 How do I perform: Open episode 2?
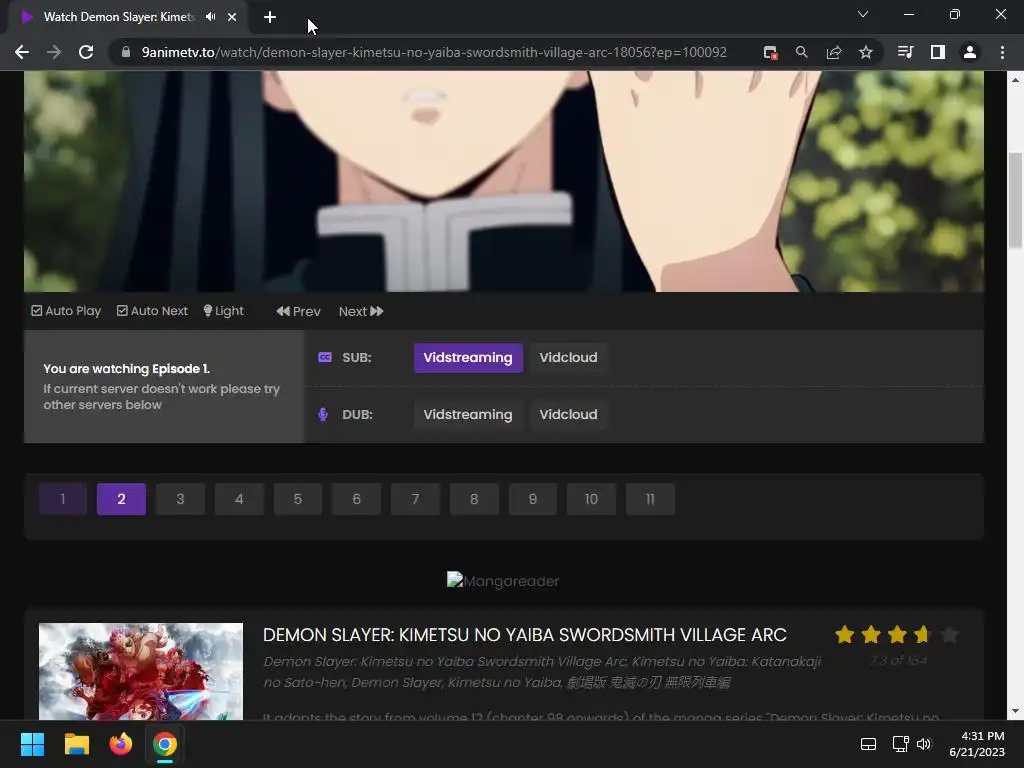121,500
